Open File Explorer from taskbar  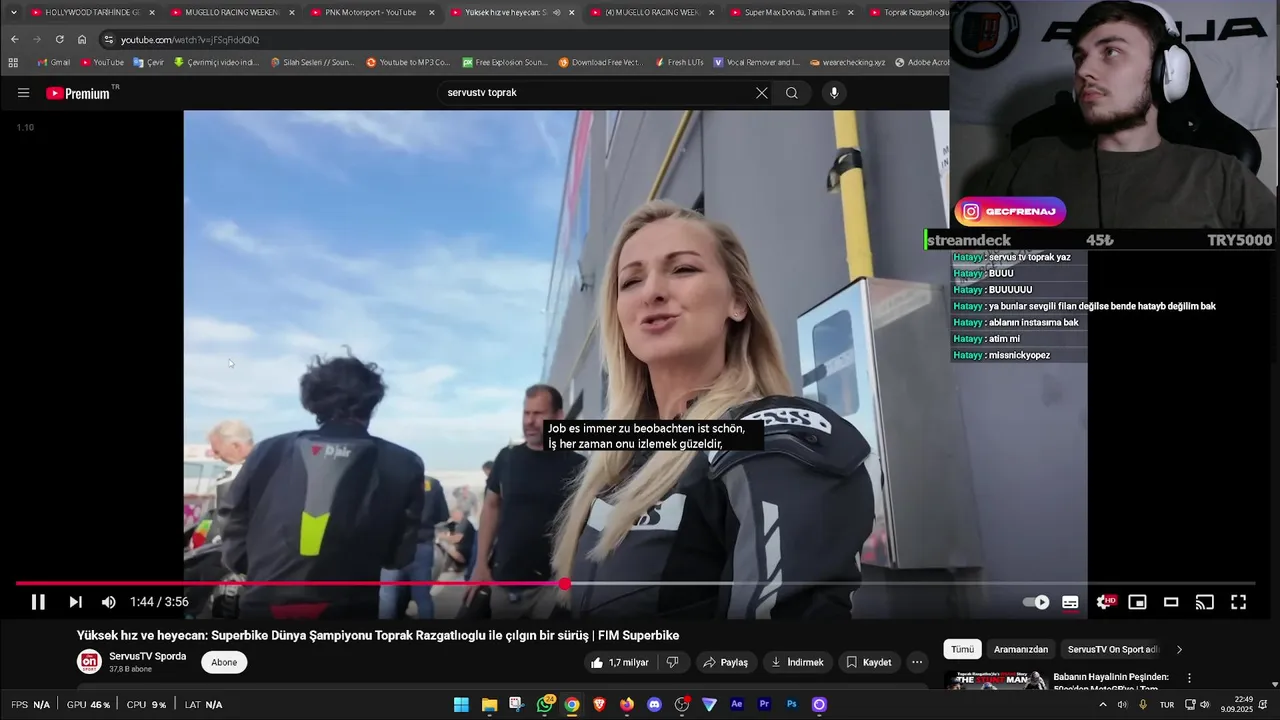(x=489, y=705)
